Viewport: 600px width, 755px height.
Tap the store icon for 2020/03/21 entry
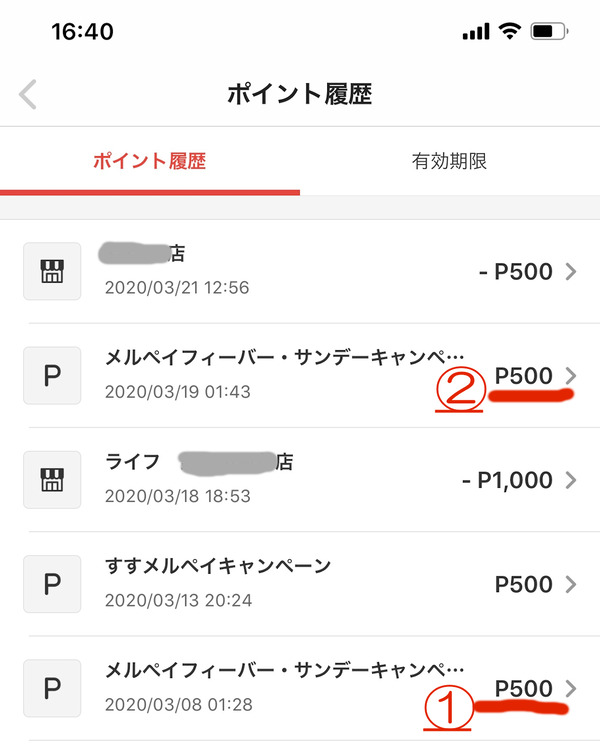coord(52,271)
